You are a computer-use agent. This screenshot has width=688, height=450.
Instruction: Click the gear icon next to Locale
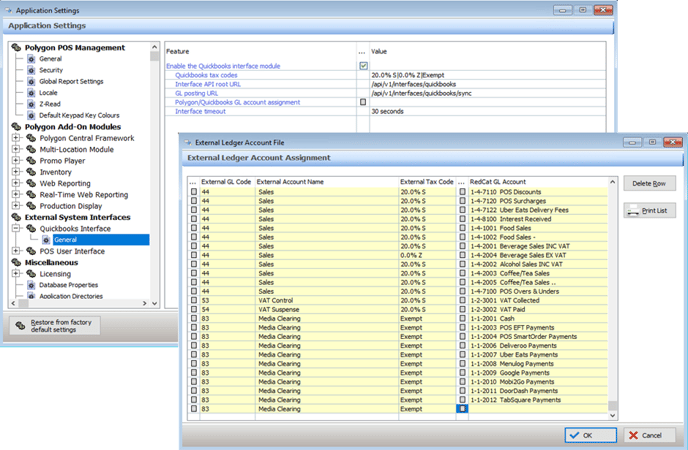[x=31, y=93]
